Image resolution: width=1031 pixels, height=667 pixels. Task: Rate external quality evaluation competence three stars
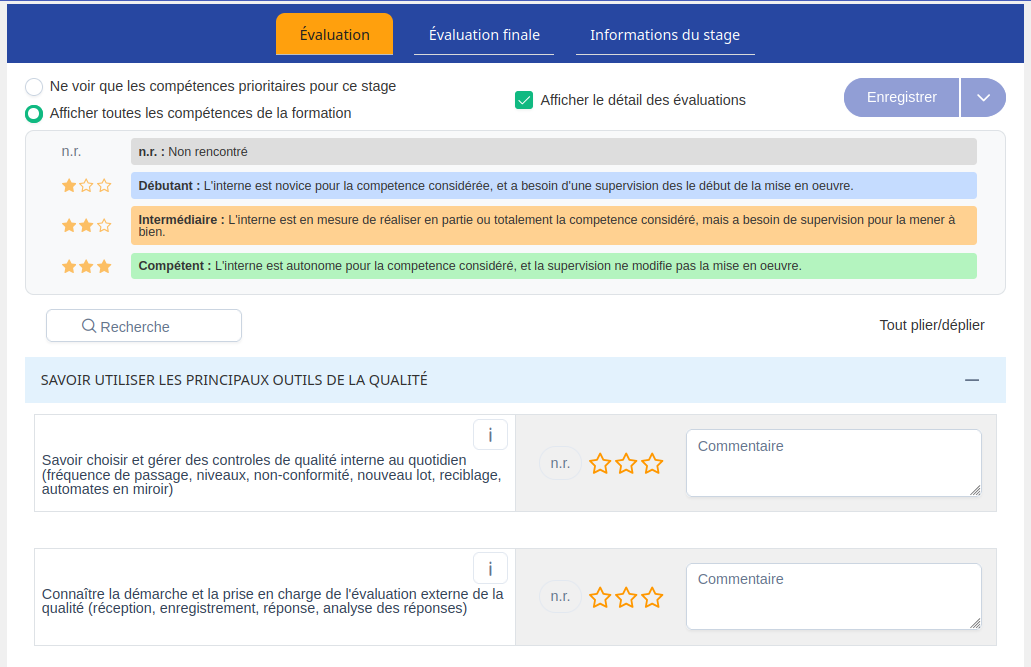click(652, 598)
